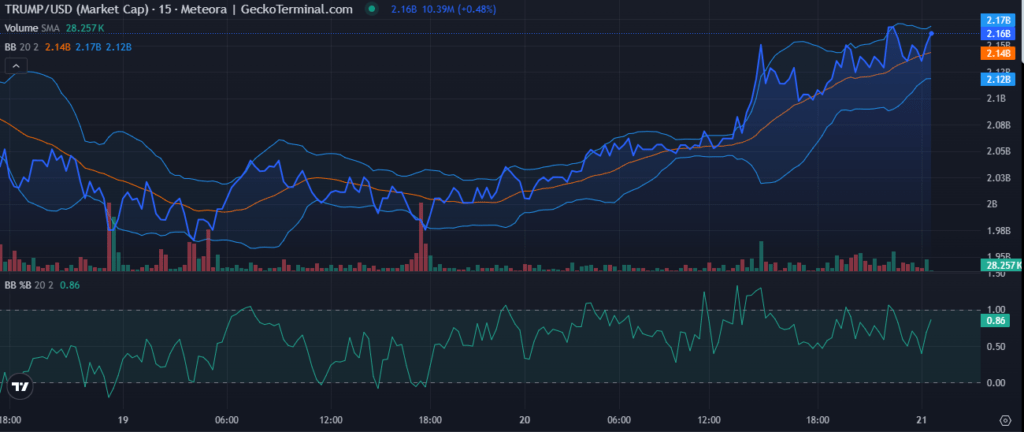Viewport: 1024px width, 432px height.
Task: Click the 2.17B value in BB legend
Action: (x=88, y=47)
